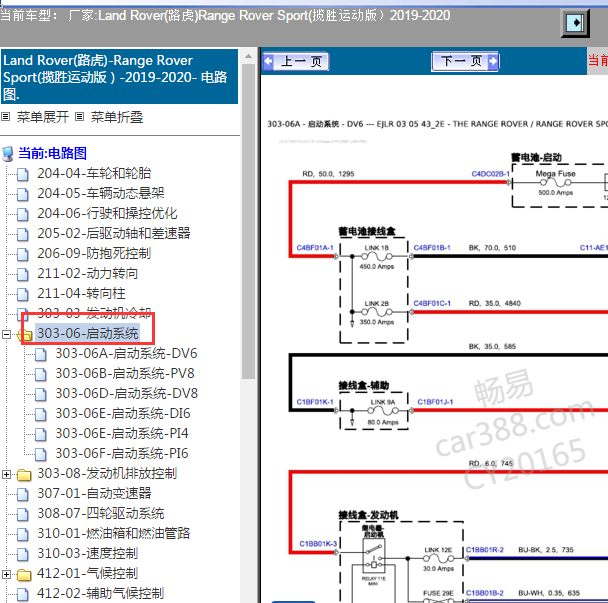Click the tree panel scrollbar thumb

(x=248, y=221)
